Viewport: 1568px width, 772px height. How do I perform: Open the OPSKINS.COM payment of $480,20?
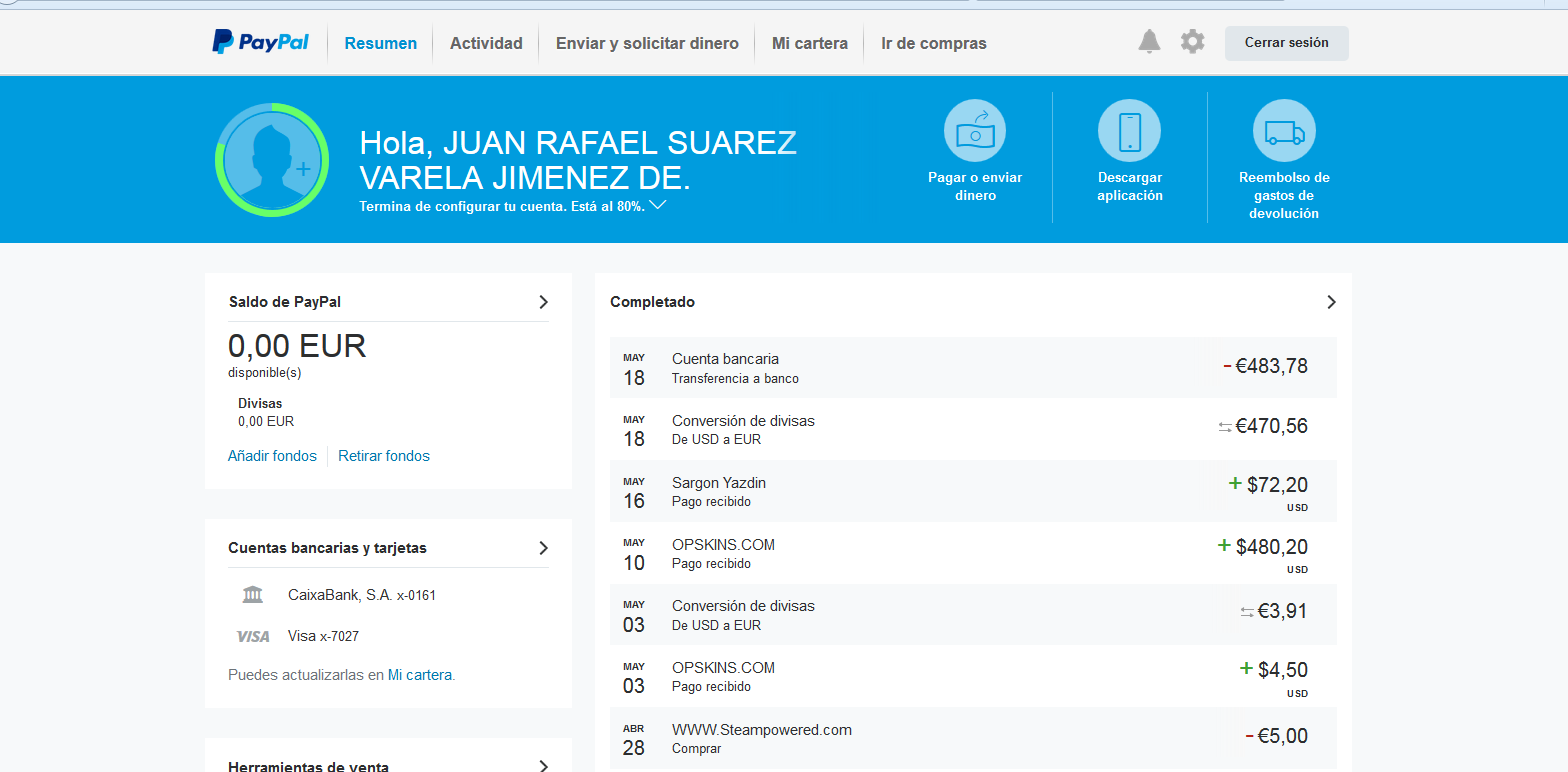(973, 553)
